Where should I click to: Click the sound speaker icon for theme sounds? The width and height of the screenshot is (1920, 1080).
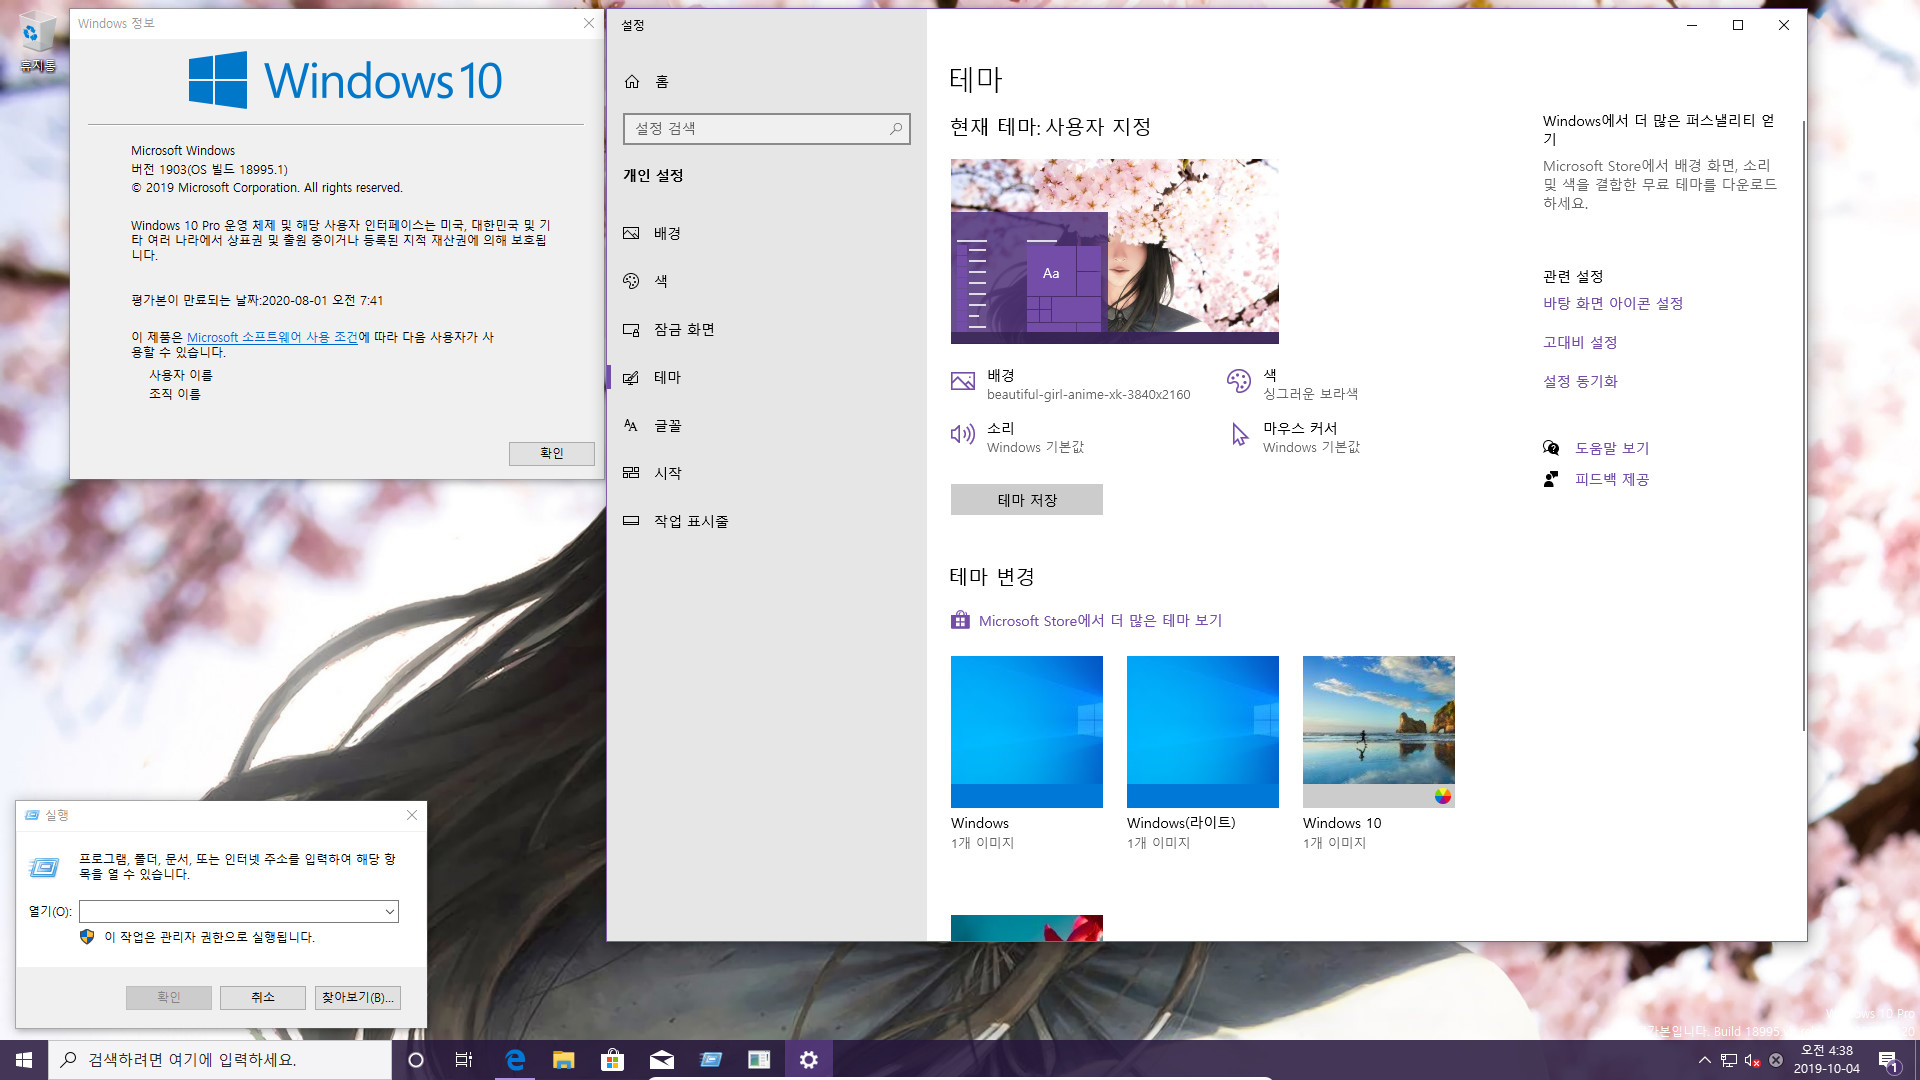963,434
